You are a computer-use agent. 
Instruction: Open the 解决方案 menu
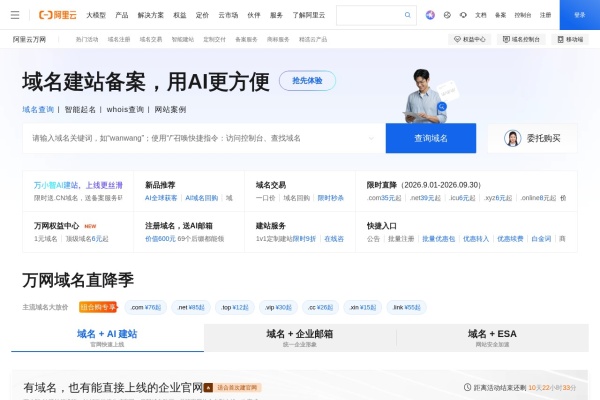[150, 15]
